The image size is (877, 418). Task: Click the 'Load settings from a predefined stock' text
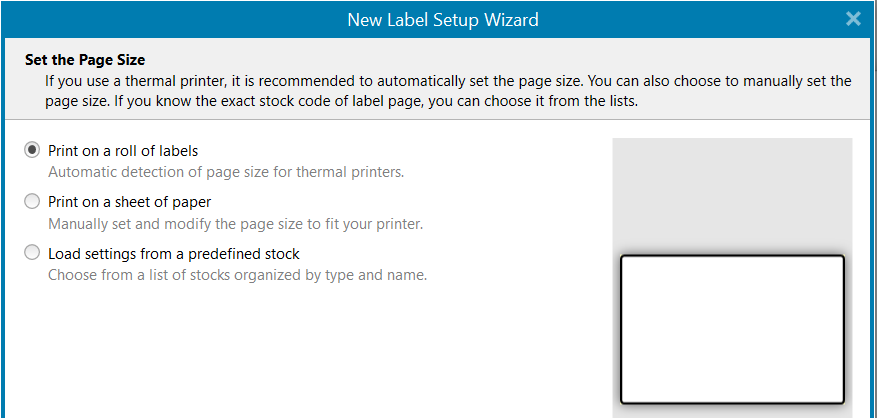pyautogui.click(x=174, y=253)
